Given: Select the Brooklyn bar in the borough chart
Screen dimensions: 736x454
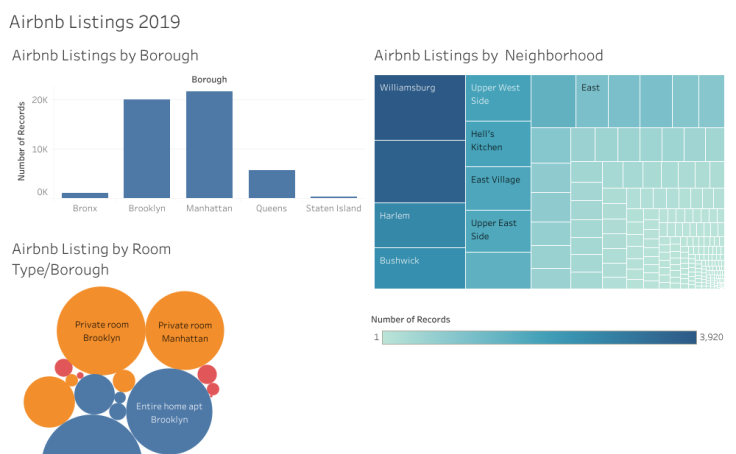Looking at the screenshot, I should click(x=147, y=149).
